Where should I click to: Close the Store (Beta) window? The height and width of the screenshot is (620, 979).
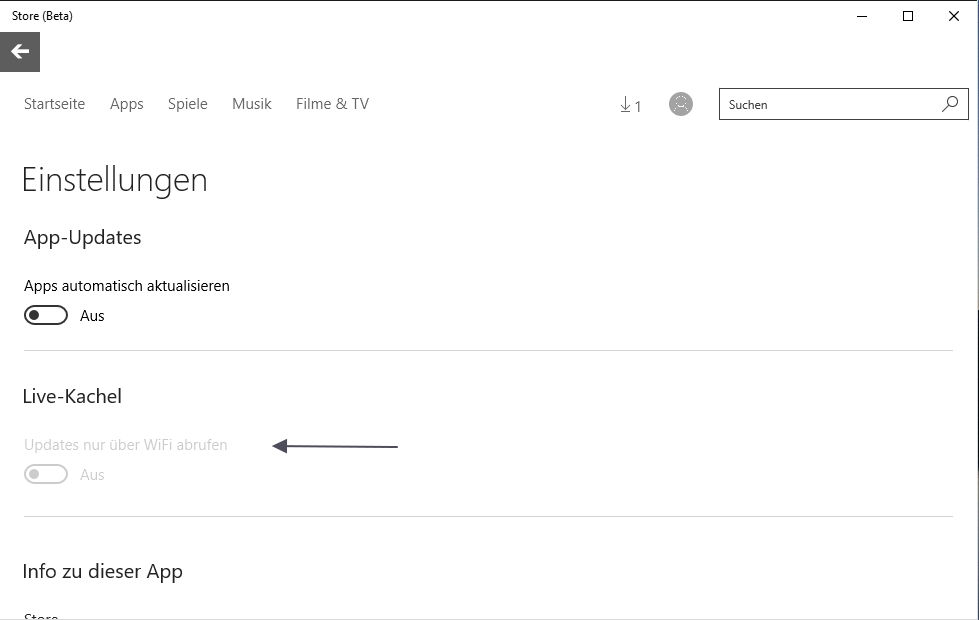point(955,16)
